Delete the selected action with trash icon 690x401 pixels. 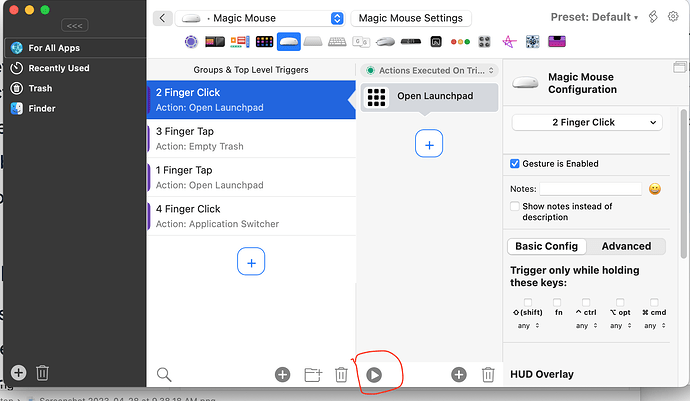pos(488,375)
